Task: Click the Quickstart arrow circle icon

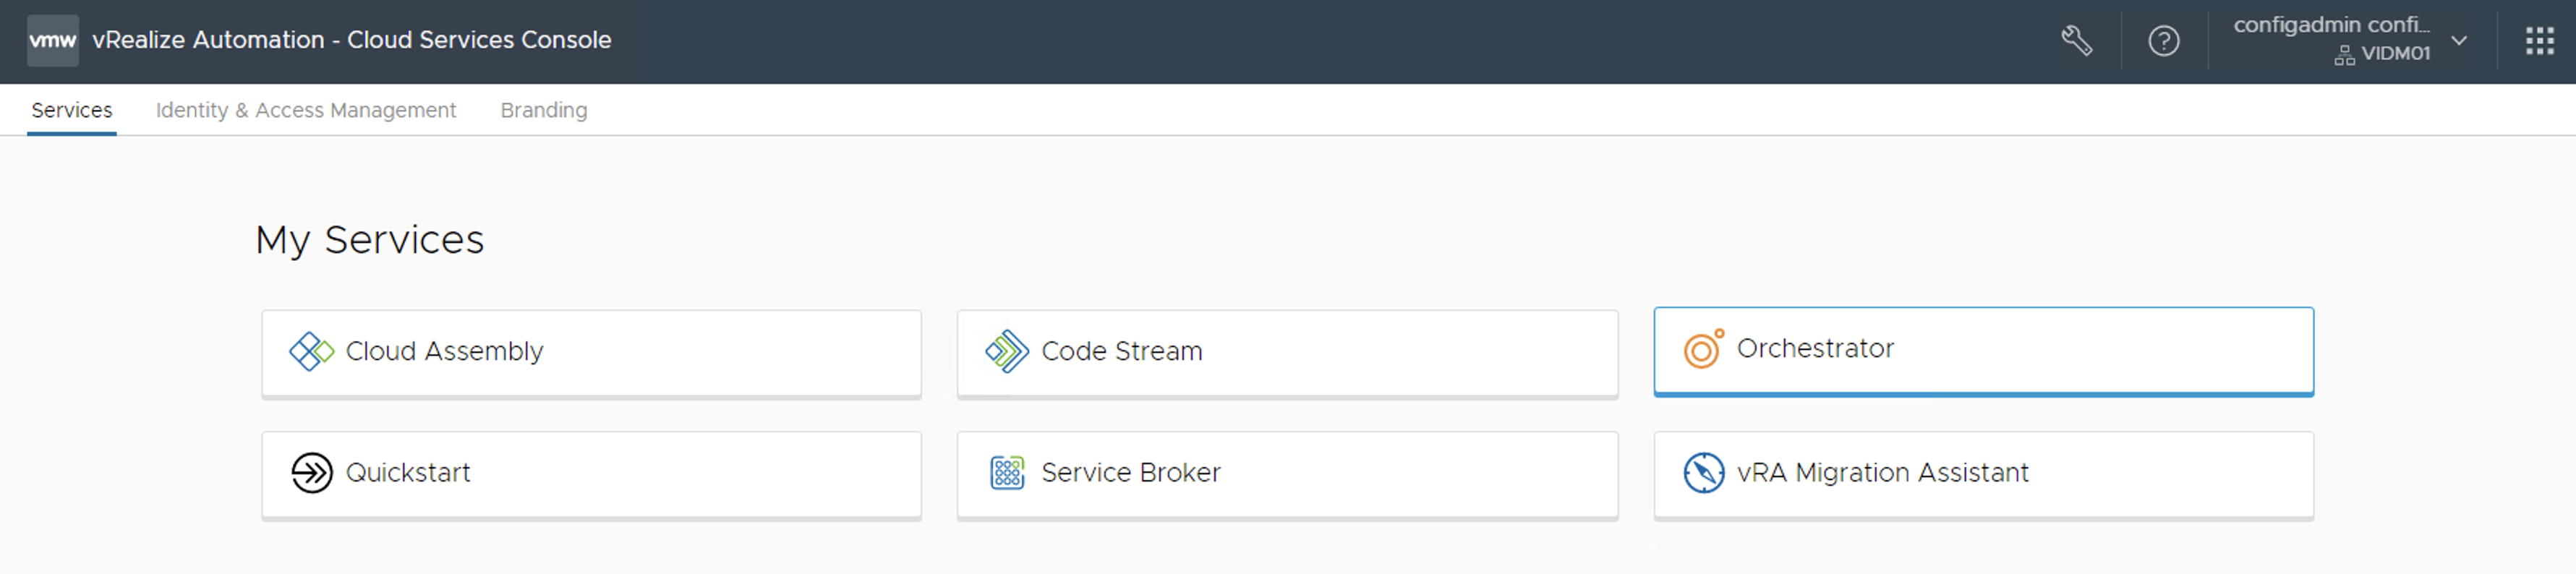Action: pos(311,472)
